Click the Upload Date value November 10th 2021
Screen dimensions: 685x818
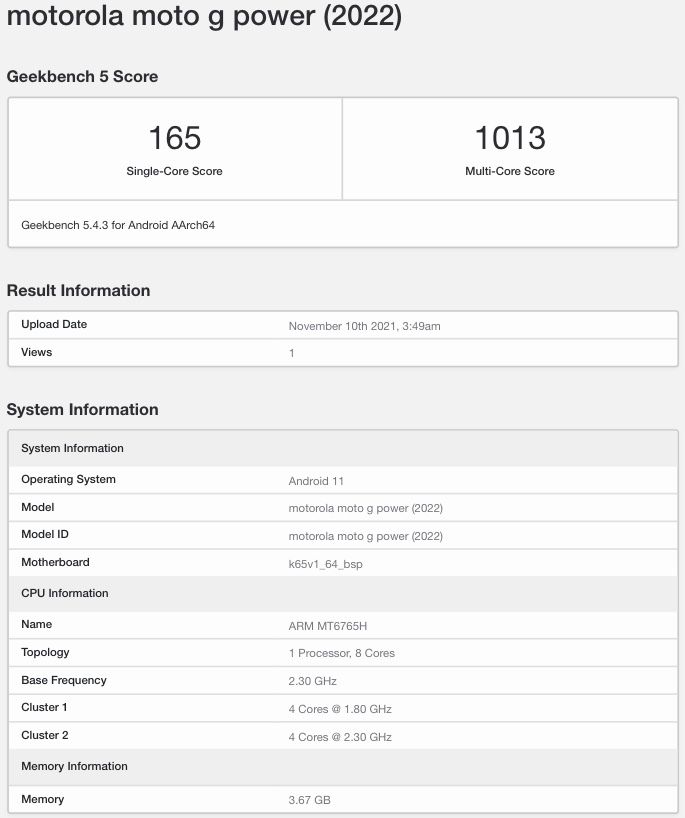364,326
